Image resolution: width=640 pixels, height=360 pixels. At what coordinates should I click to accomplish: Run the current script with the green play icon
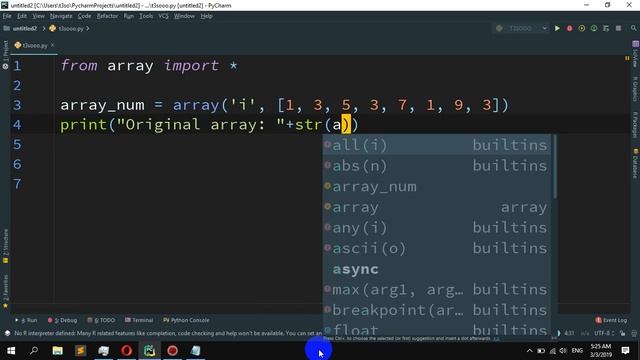click(x=557, y=29)
